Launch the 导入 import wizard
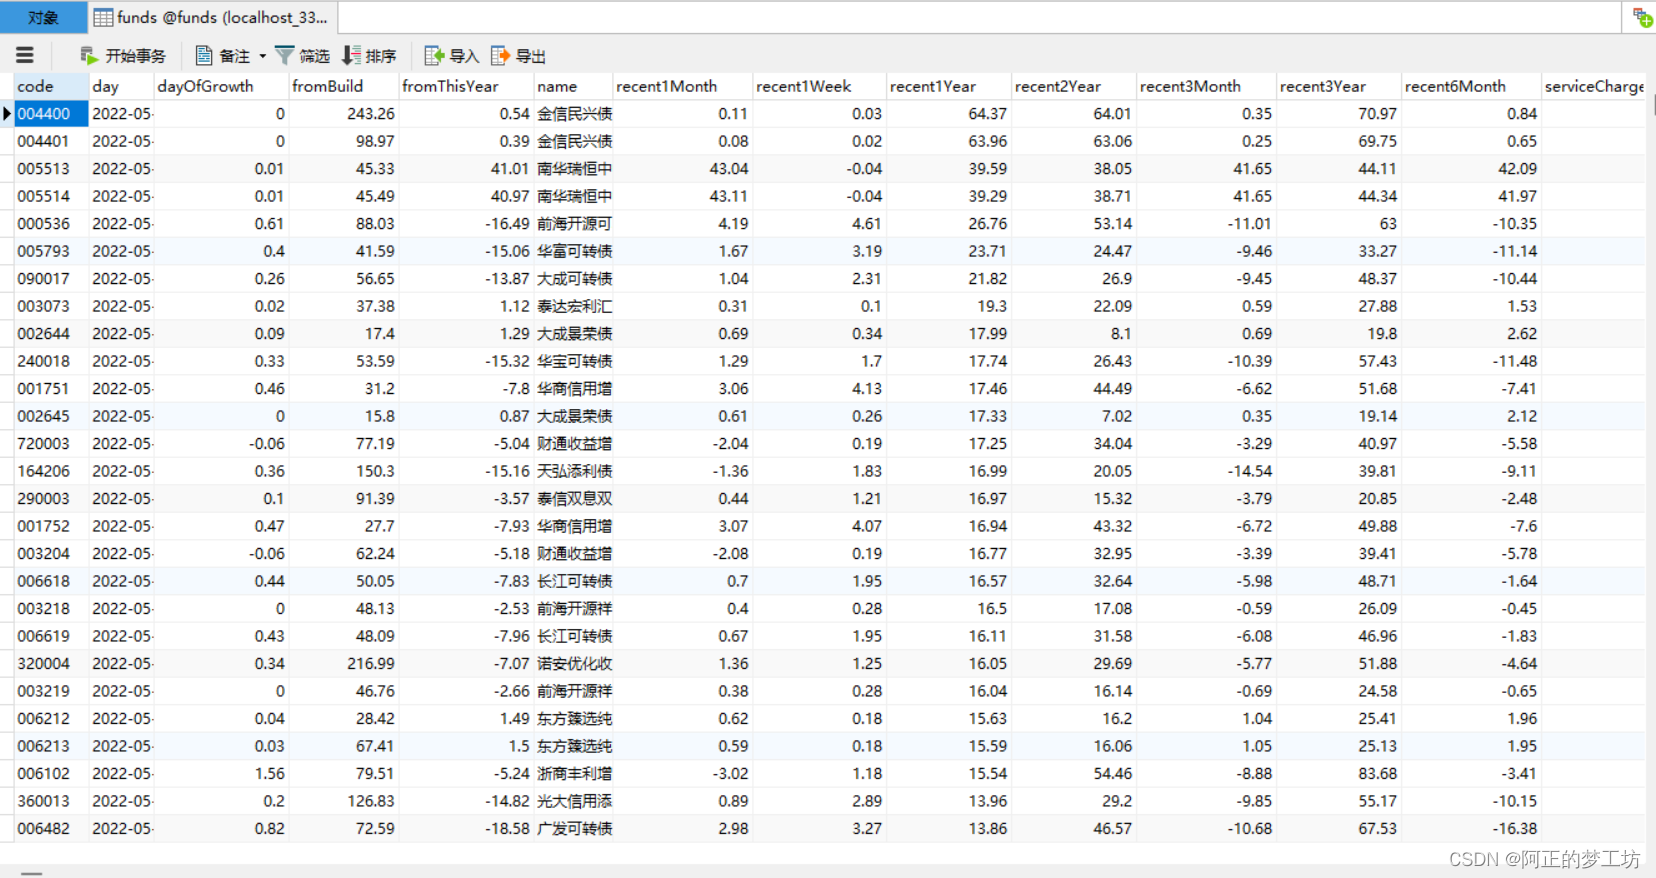This screenshot has width=1656, height=878. click(x=452, y=56)
